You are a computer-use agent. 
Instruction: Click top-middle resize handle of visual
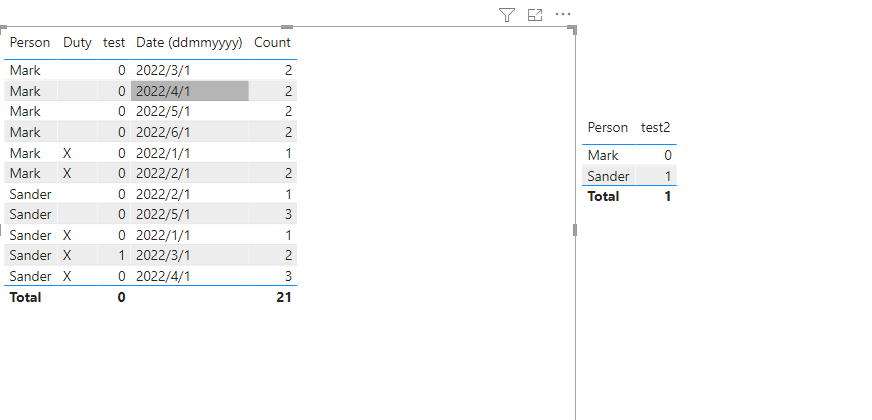point(287,27)
